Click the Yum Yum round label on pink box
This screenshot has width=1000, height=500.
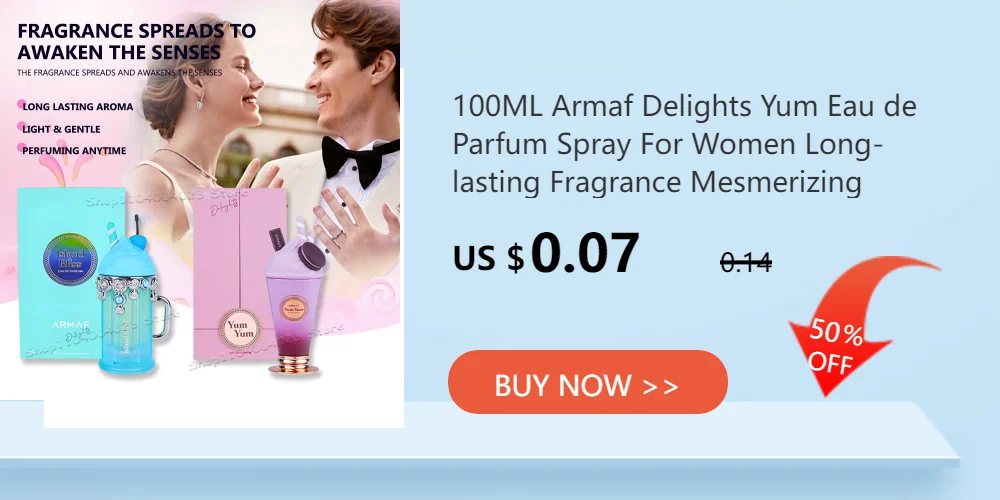240,328
